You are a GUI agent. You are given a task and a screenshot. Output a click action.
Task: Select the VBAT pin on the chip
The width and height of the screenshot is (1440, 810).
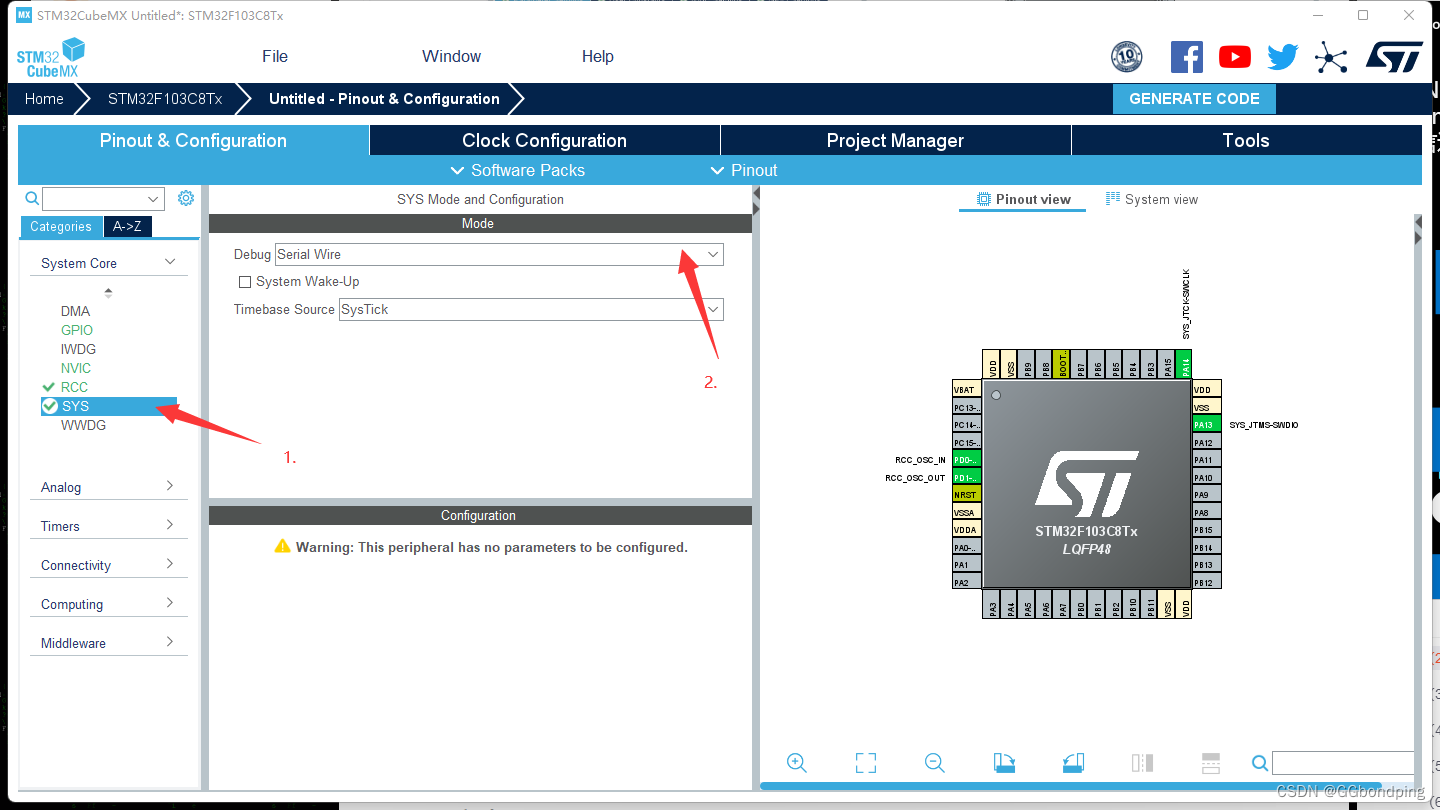pyautogui.click(x=967, y=390)
